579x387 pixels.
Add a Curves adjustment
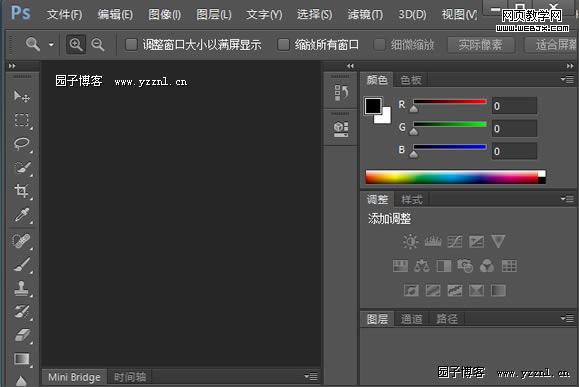[455, 242]
